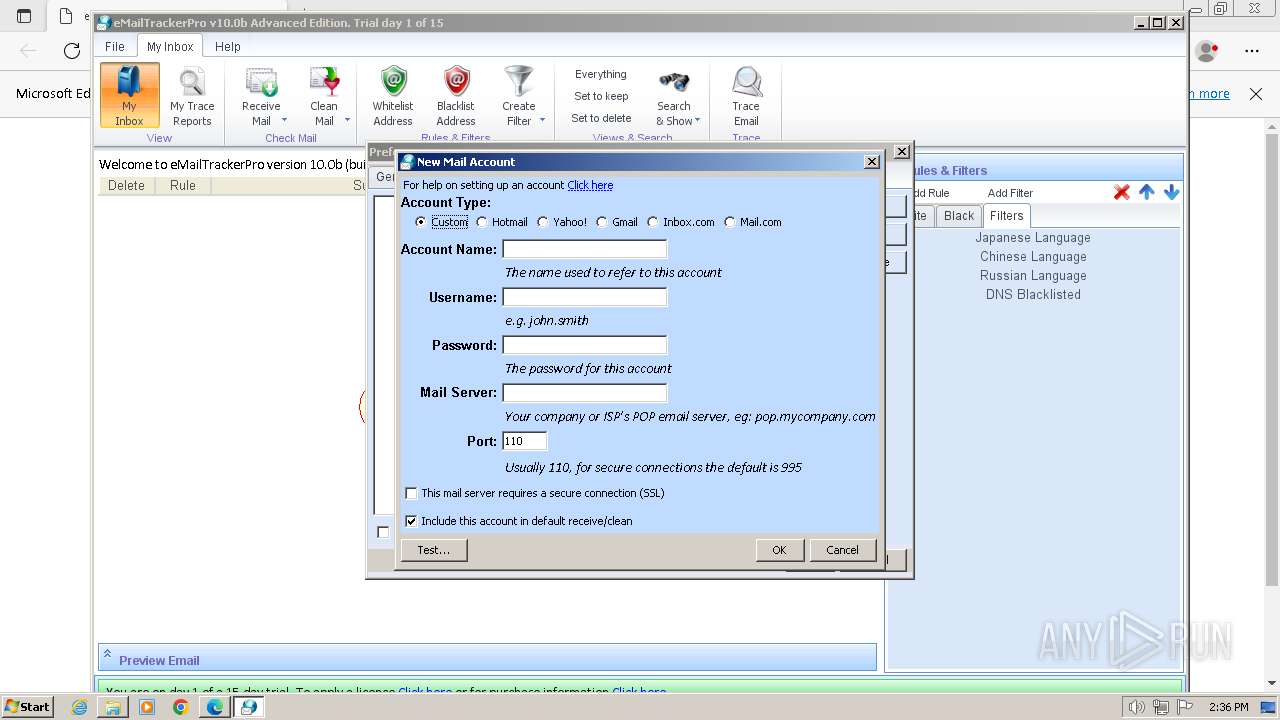Click the volume tray icon
This screenshot has width=1280, height=720.
(x=1137, y=707)
